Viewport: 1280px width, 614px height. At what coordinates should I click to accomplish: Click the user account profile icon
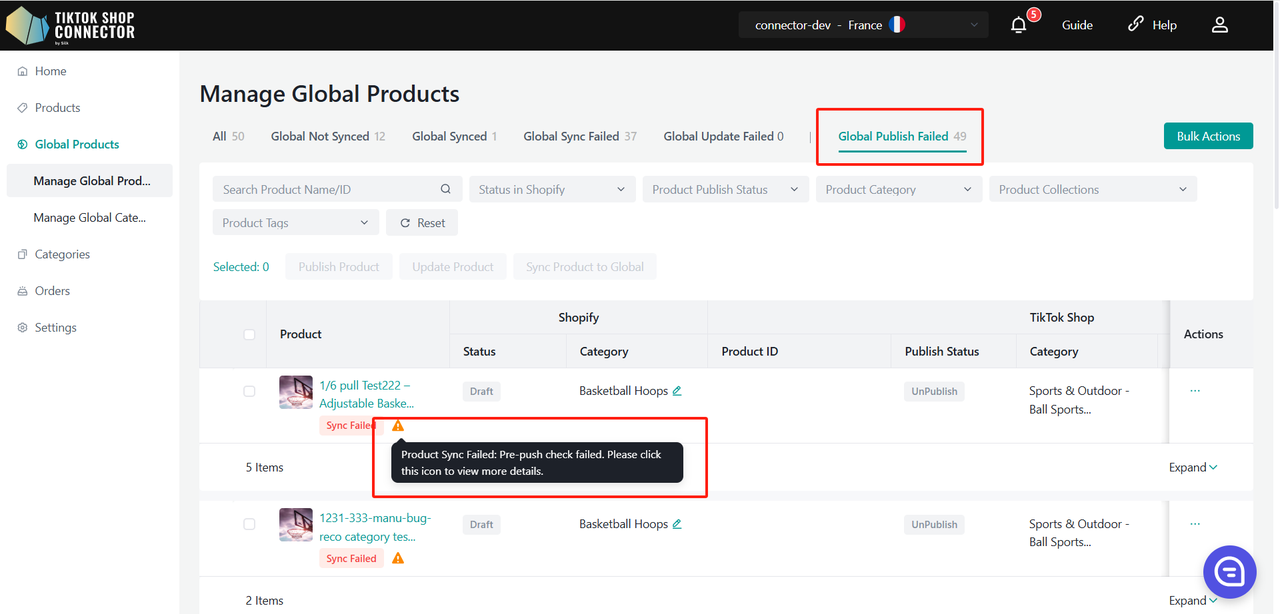[x=1219, y=25]
